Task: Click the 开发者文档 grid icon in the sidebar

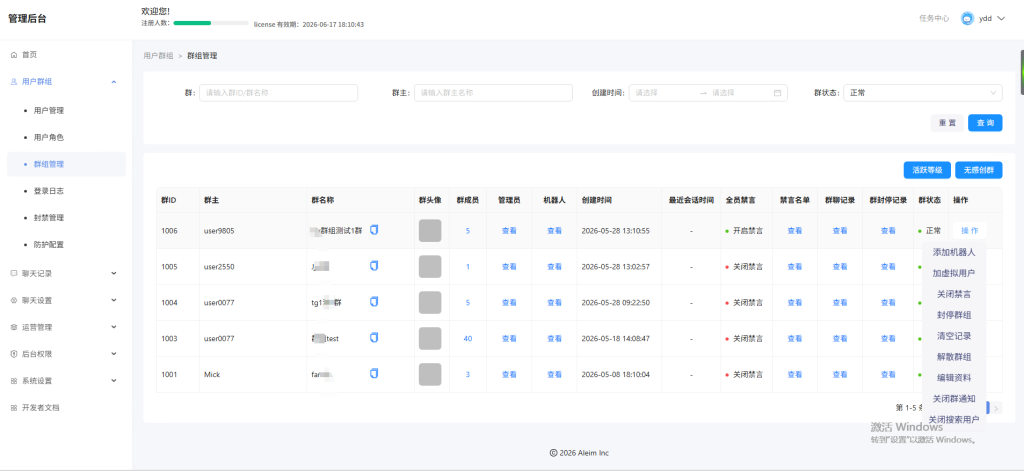Action: click(14, 408)
